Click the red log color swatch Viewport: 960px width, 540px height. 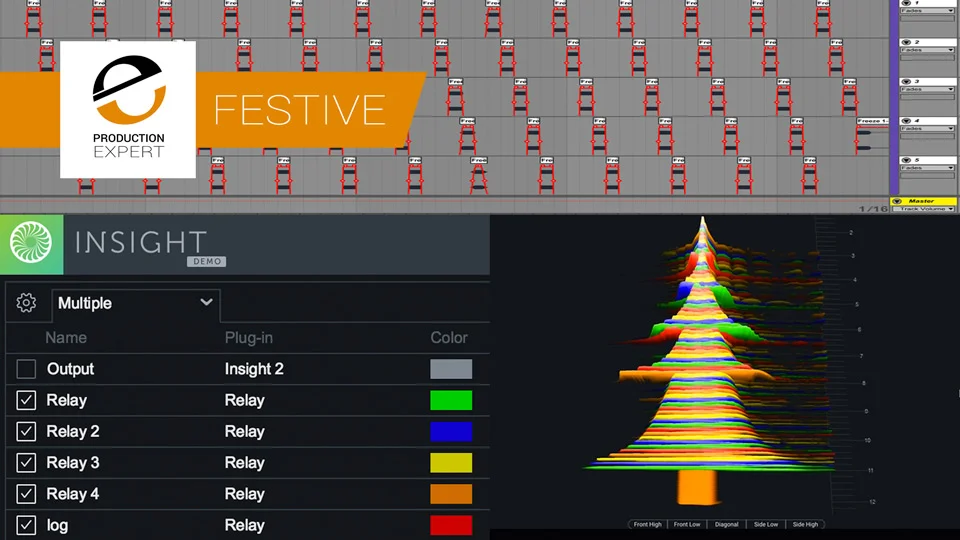click(451, 525)
